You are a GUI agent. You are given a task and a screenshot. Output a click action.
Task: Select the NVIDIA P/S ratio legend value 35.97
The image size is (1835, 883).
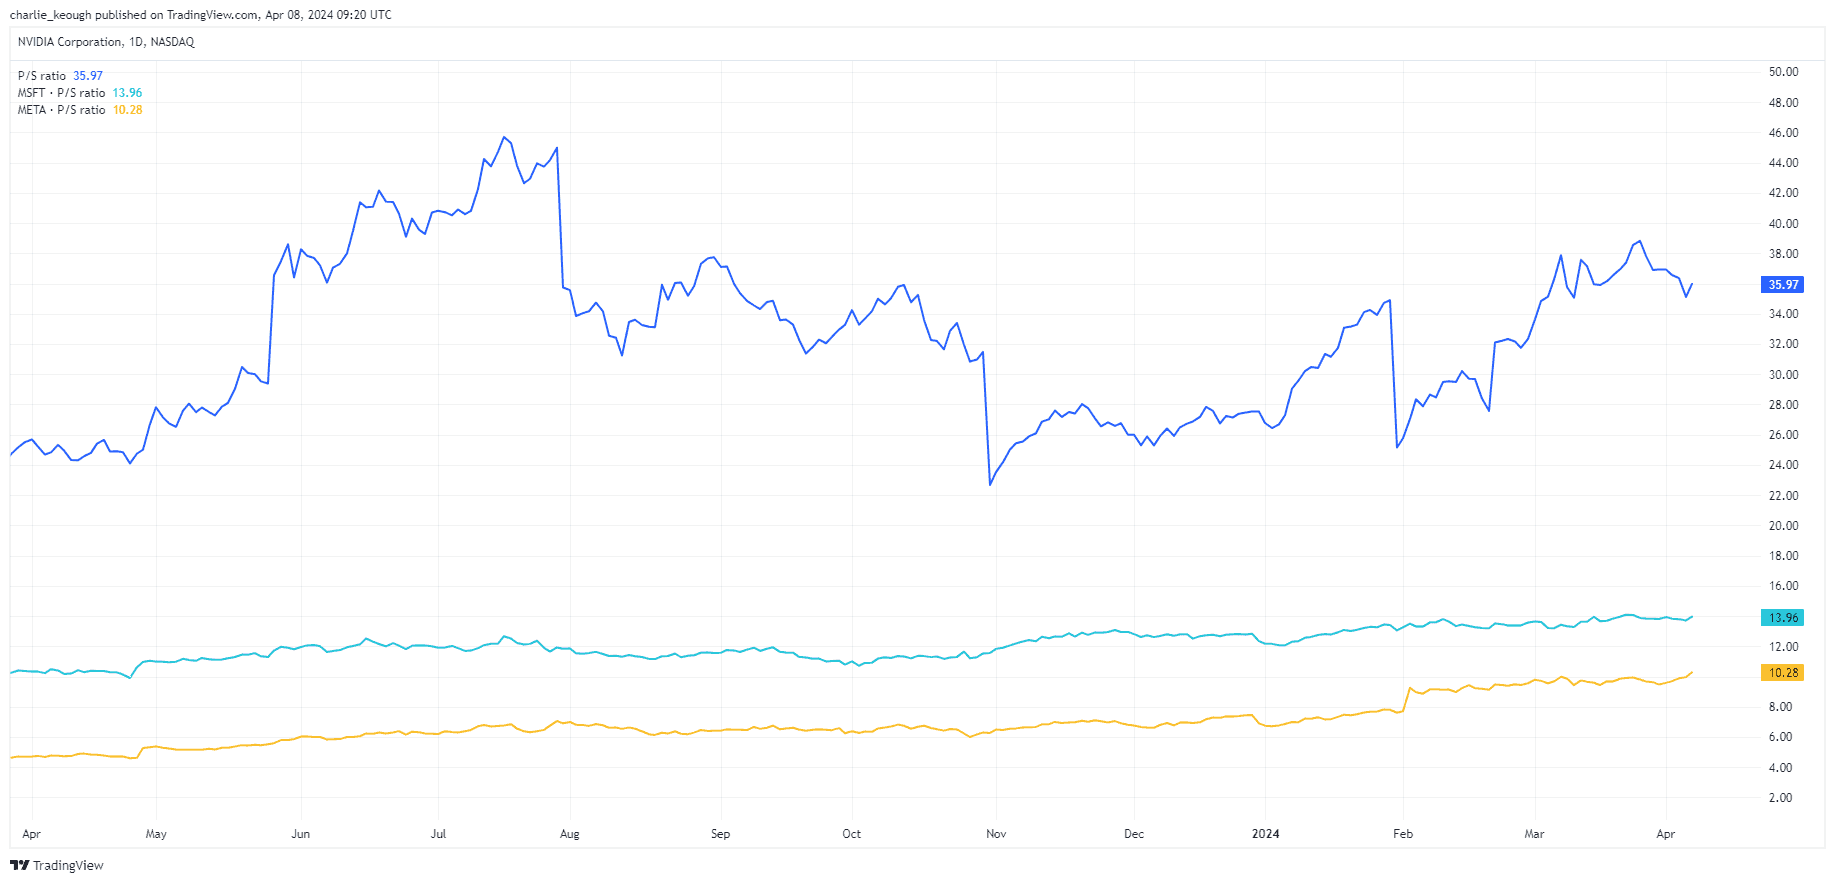click(88, 76)
